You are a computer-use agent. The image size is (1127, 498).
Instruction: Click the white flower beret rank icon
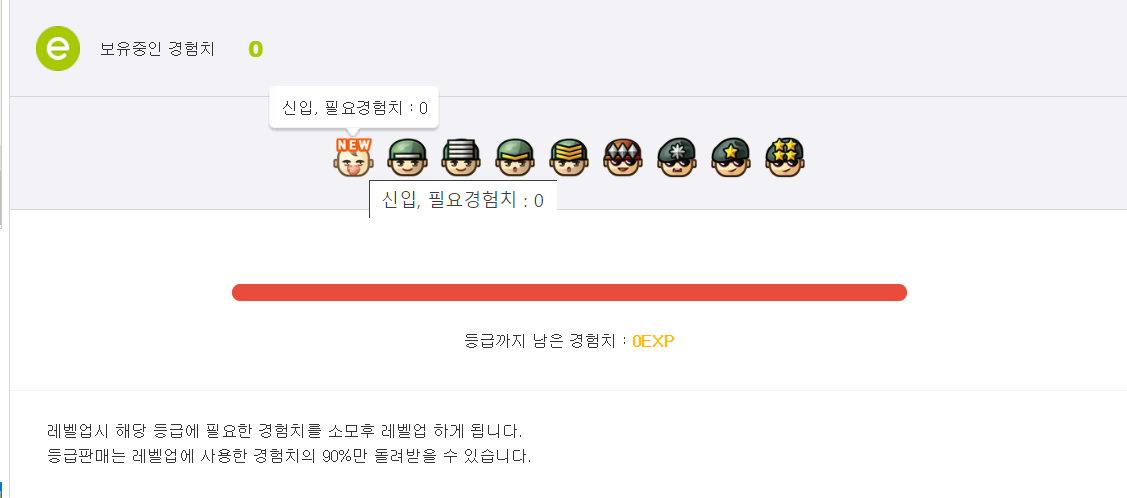point(677,157)
